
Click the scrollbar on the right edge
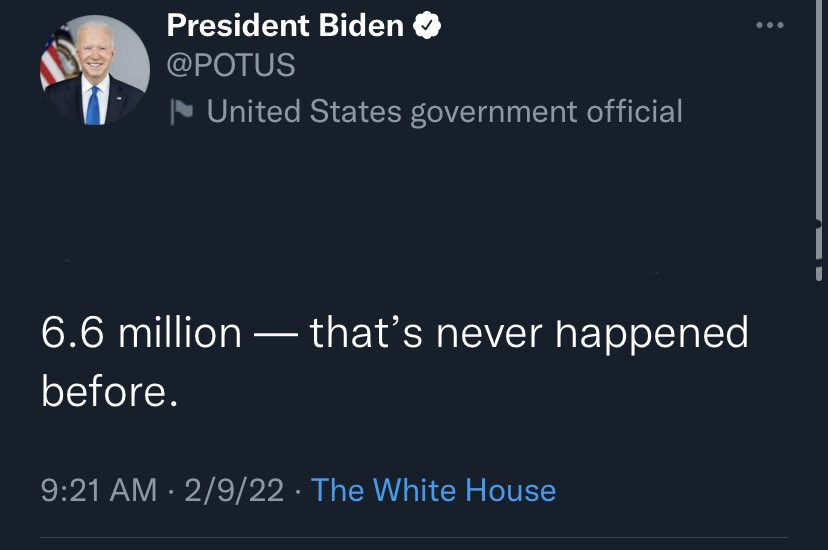pyautogui.click(x=820, y=250)
